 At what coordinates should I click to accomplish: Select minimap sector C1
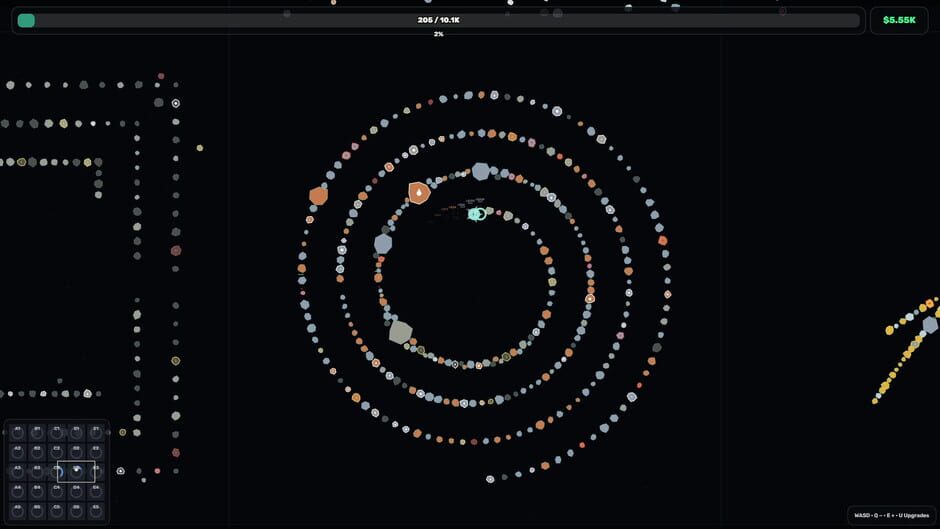click(x=57, y=432)
